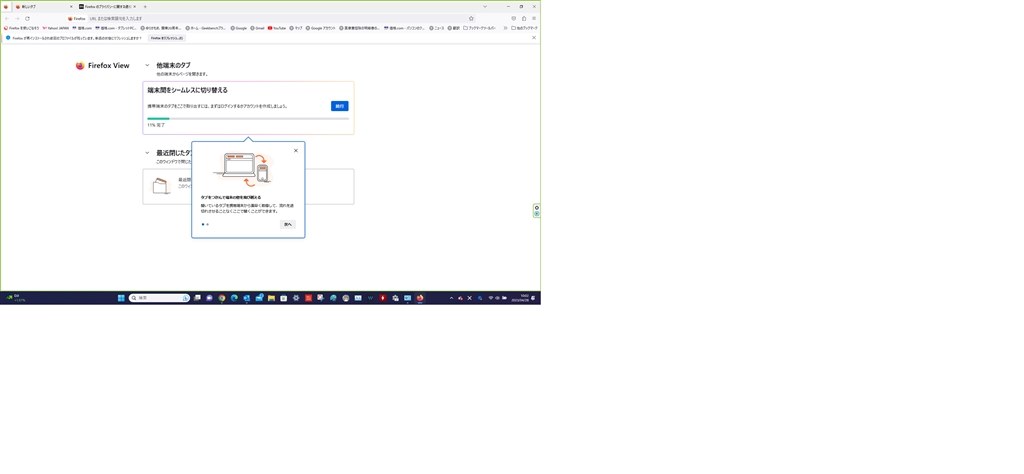Screen dimensions: 1024x474
Task: Select the second tour step dot
Action: click(x=207, y=224)
